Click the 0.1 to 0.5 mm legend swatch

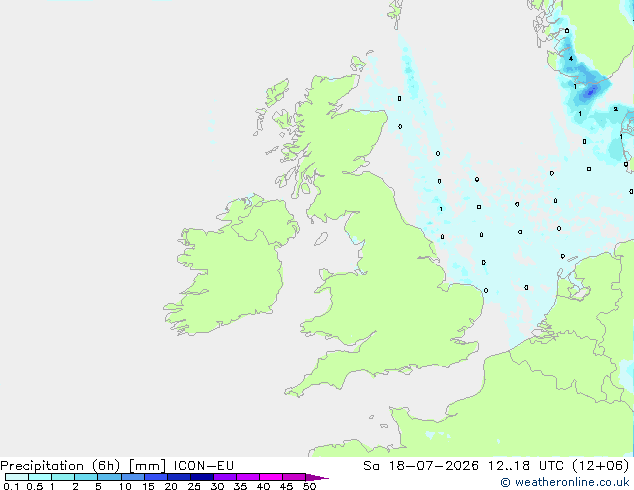[x=17, y=477]
